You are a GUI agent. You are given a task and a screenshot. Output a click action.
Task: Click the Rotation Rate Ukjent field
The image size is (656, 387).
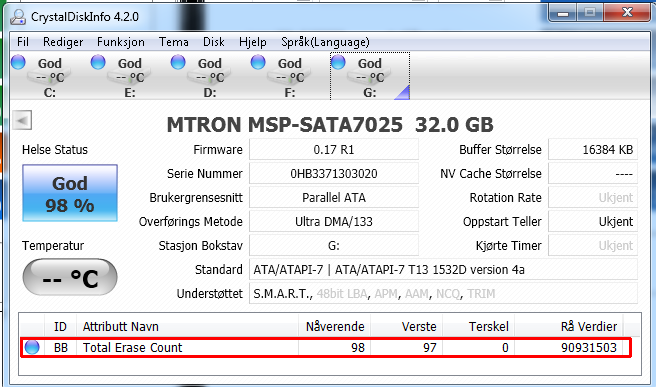pos(593,197)
